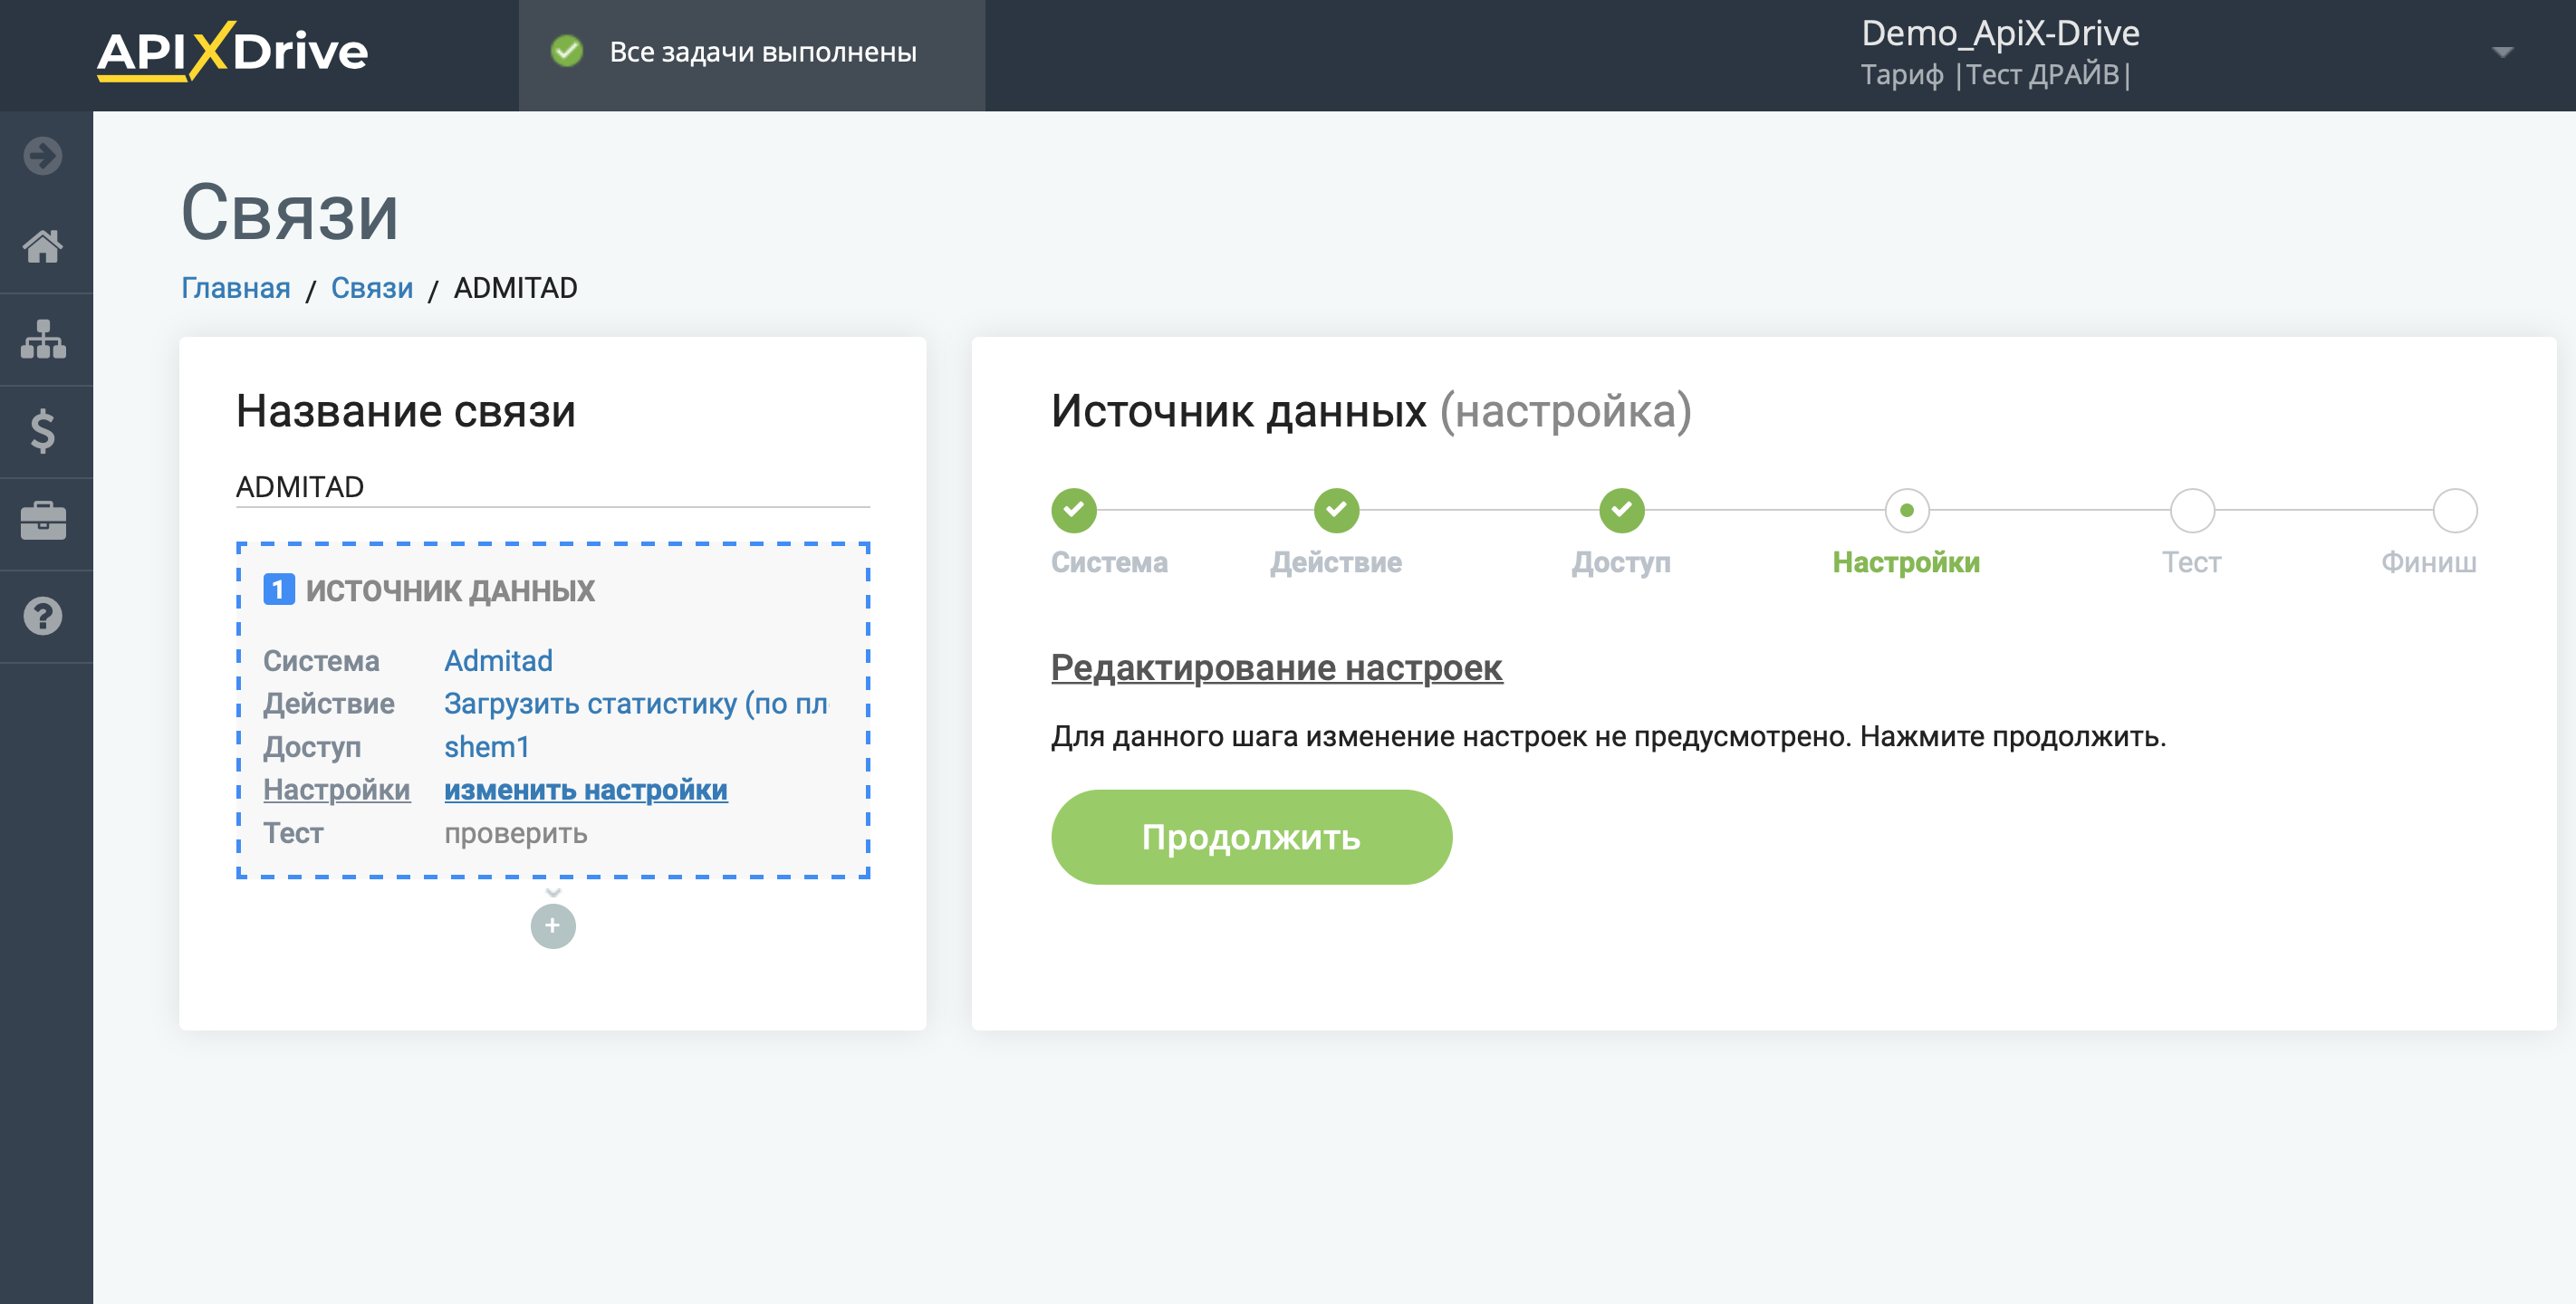2576x1304 pixels.
Task: Open the shem1 access link
Action: (x=487, y=747)
